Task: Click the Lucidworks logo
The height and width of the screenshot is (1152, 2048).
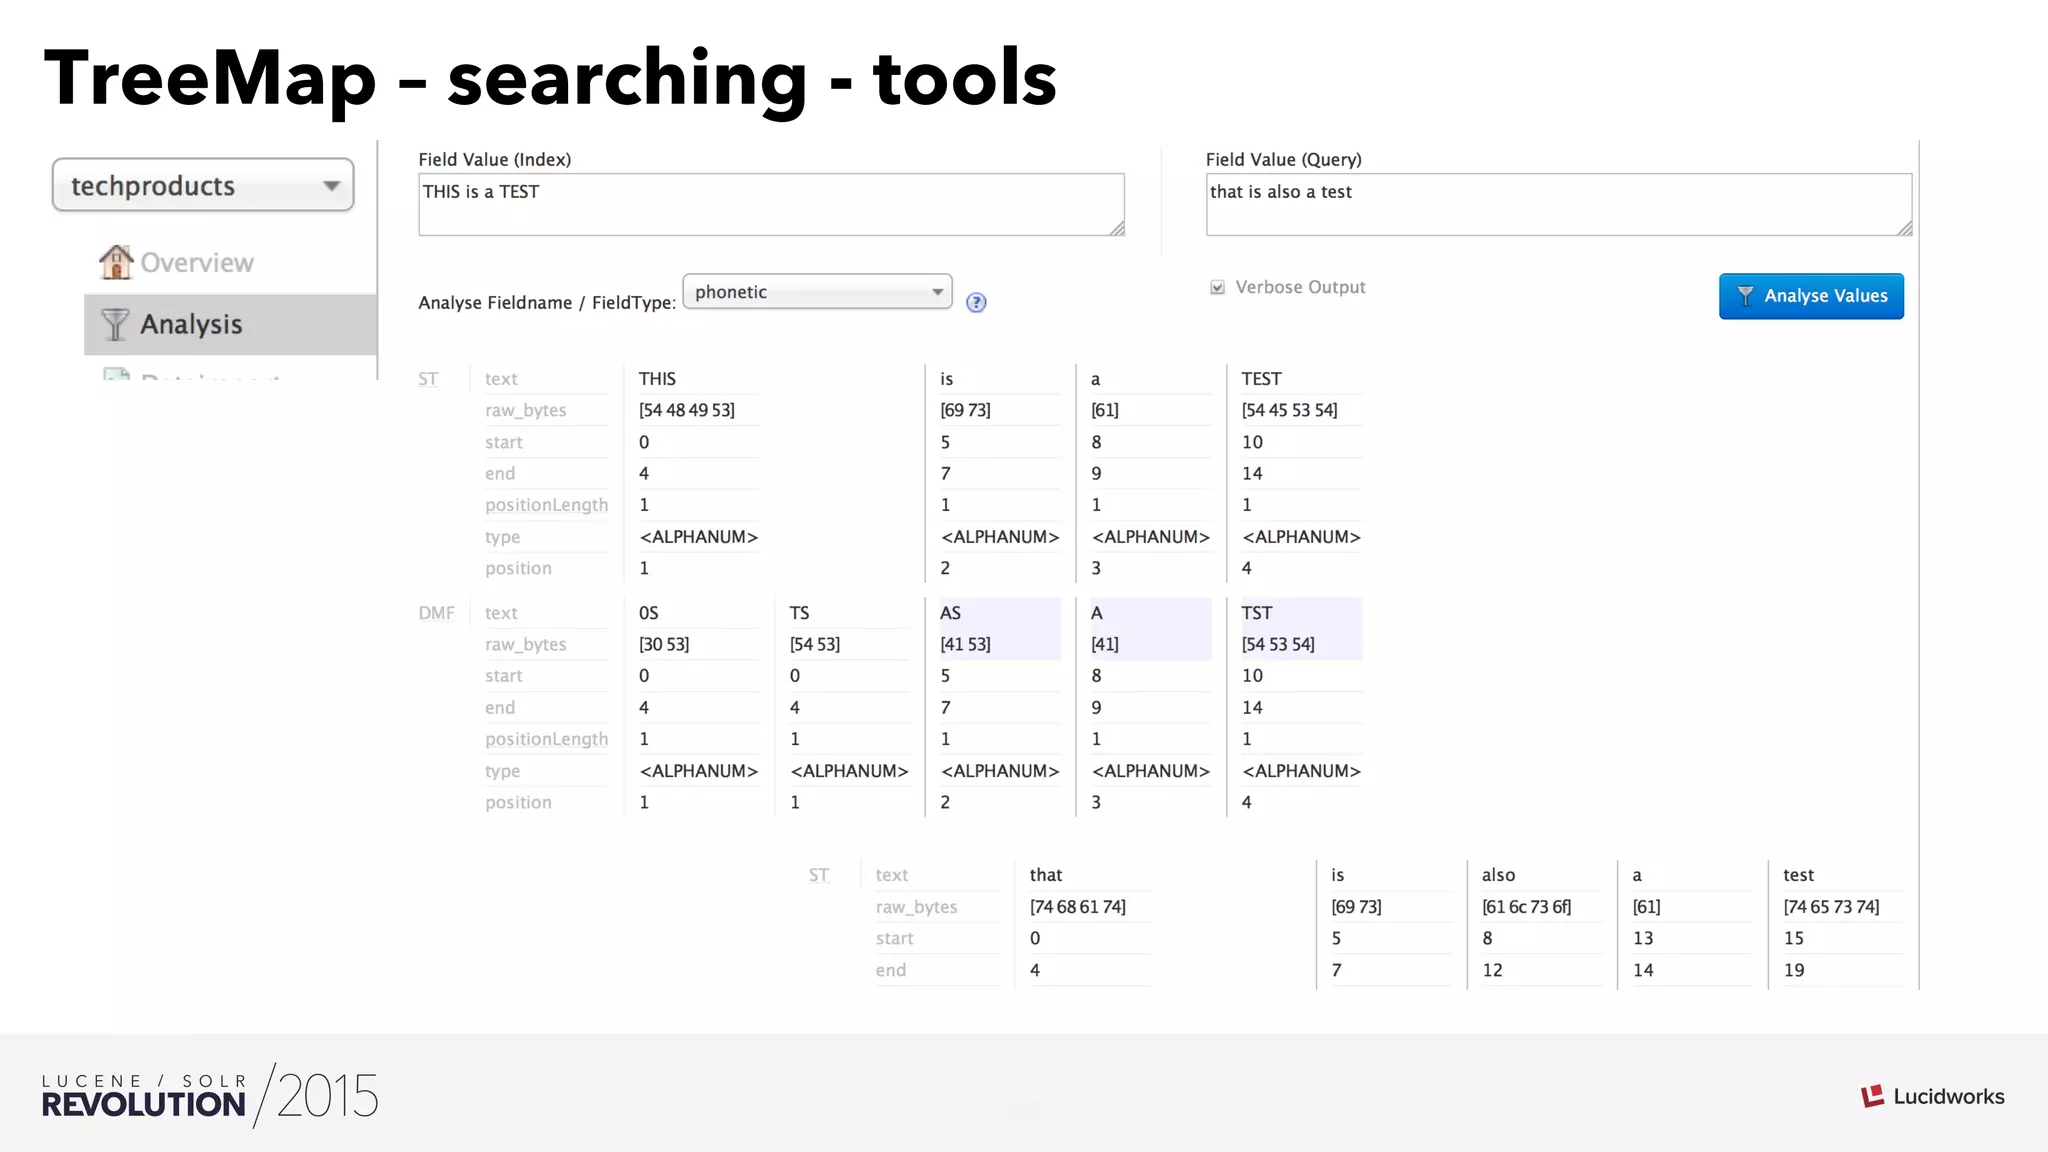Action: pos(1932,1096)
